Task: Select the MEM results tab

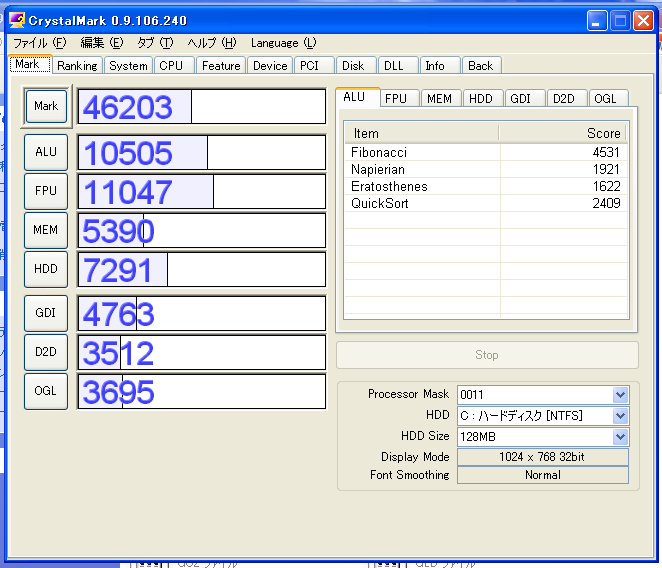Action: pyautogui.click(x=441, y=99)
